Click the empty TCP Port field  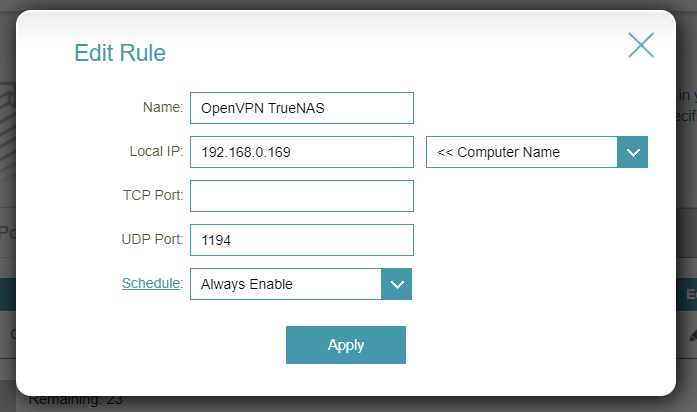tap(302, 196)
